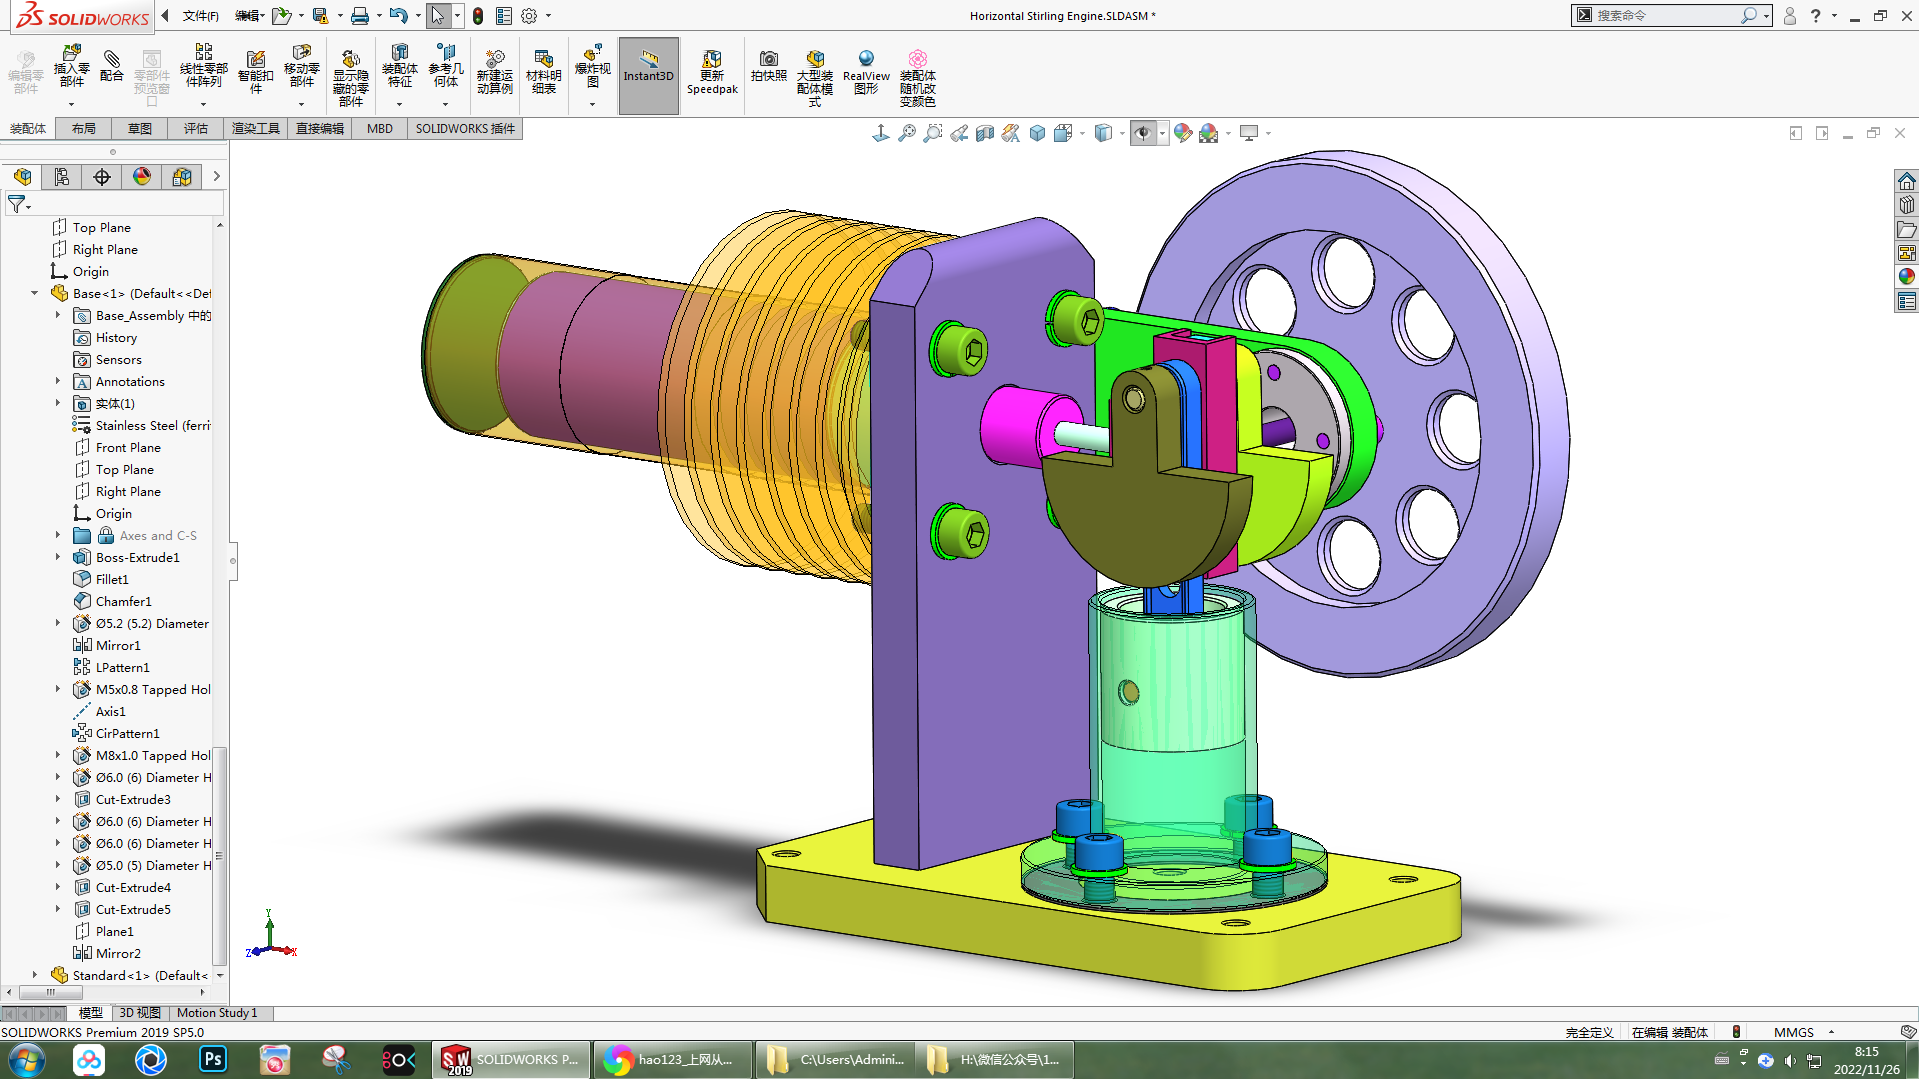Open SOLIDWORKS Resources home icon
This screenshot has width=1919, height=1079.
pos(1906,181)
